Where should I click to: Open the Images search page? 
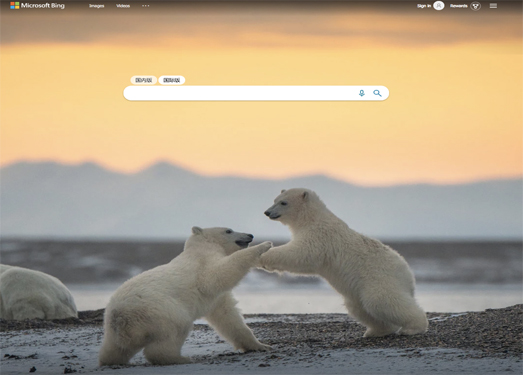coord(96,6)
